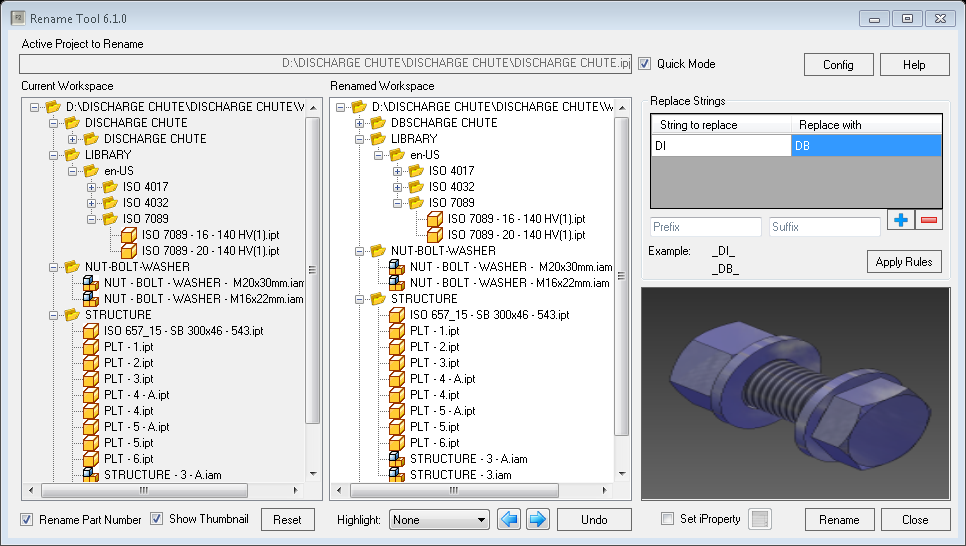Click the NUT-BOLT-WASHER folder icon in Renamed Workspace
966x546 pixels.
378,251
